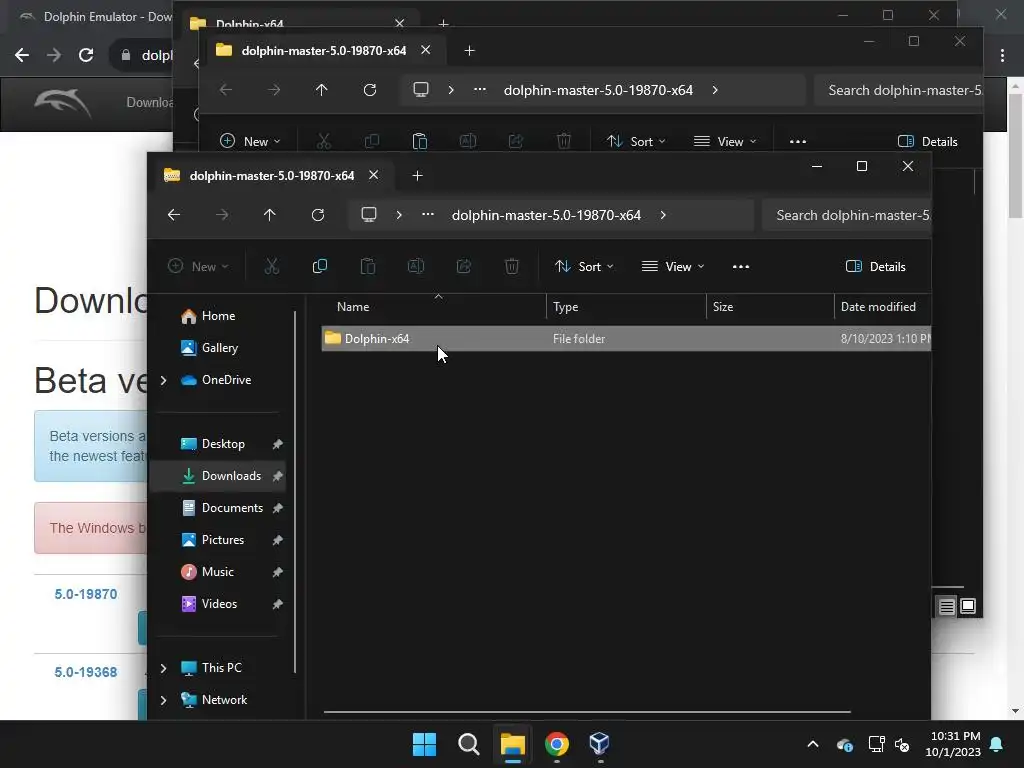Open Pictures from quick access list
The width and height of the screenshot is (1024, 768).
(217, 540)
